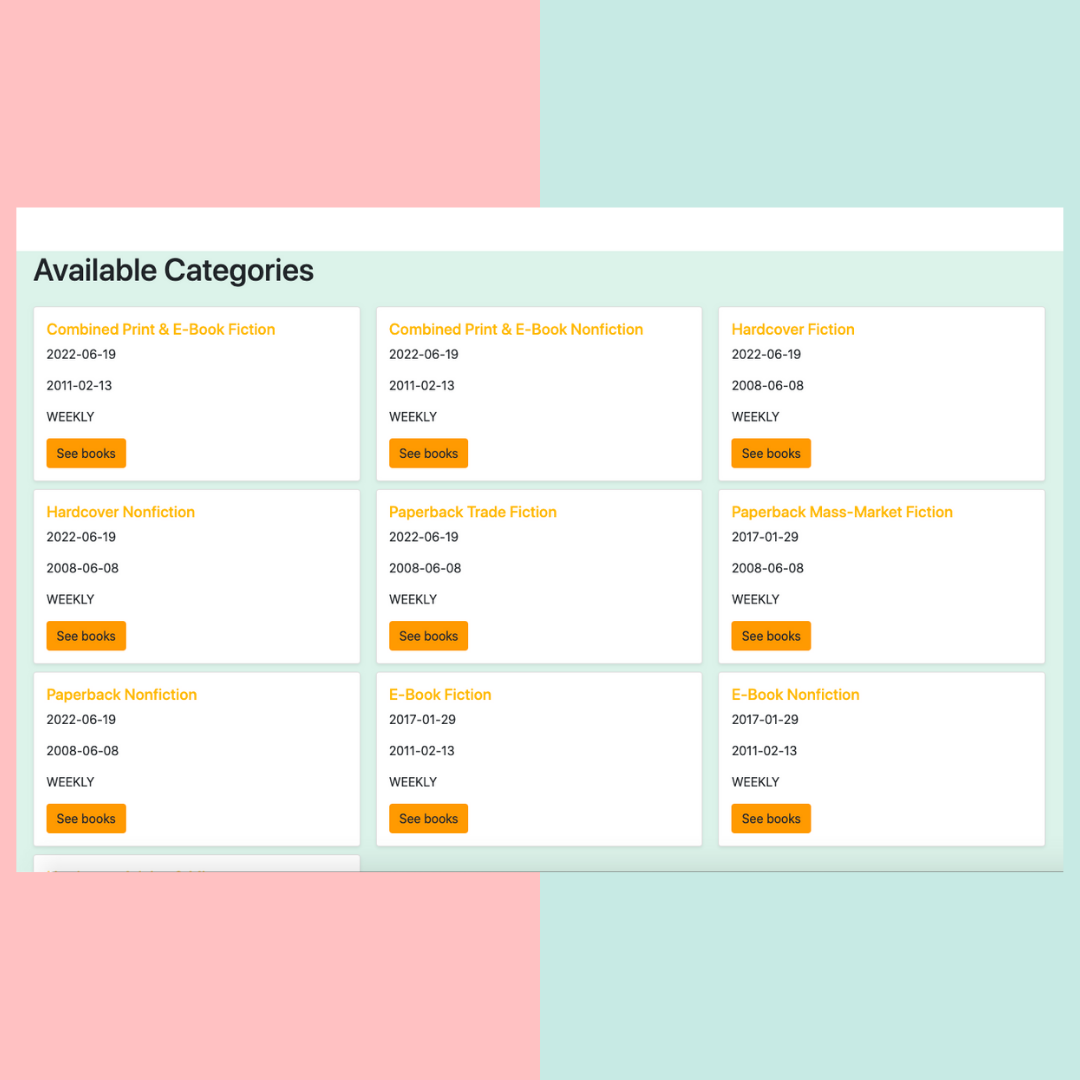Show books for E-Book Nonfiction
Screen dimensions: 1080x1080
click(x=771, y=819)
